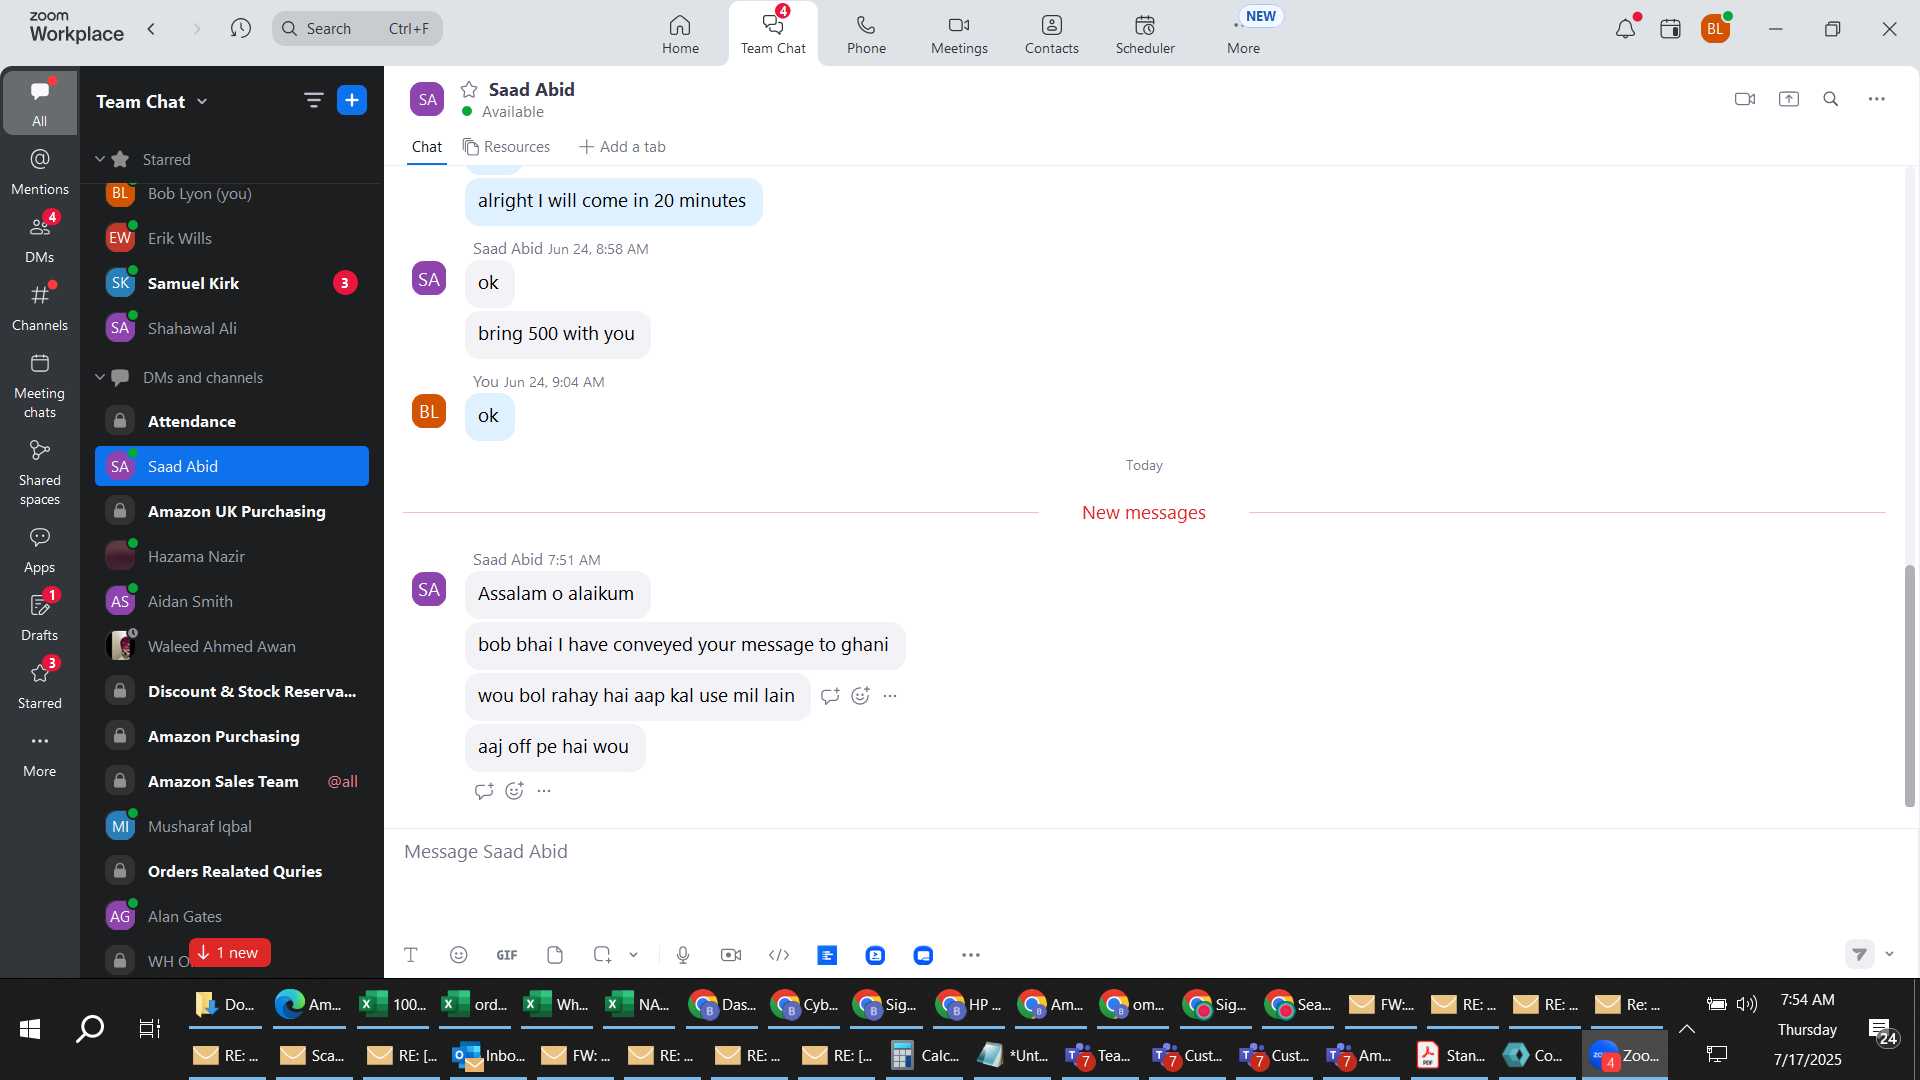Select the Resources tab
The width and height of the screenshot is (1920, 1080).
click(x=506, y=147)
